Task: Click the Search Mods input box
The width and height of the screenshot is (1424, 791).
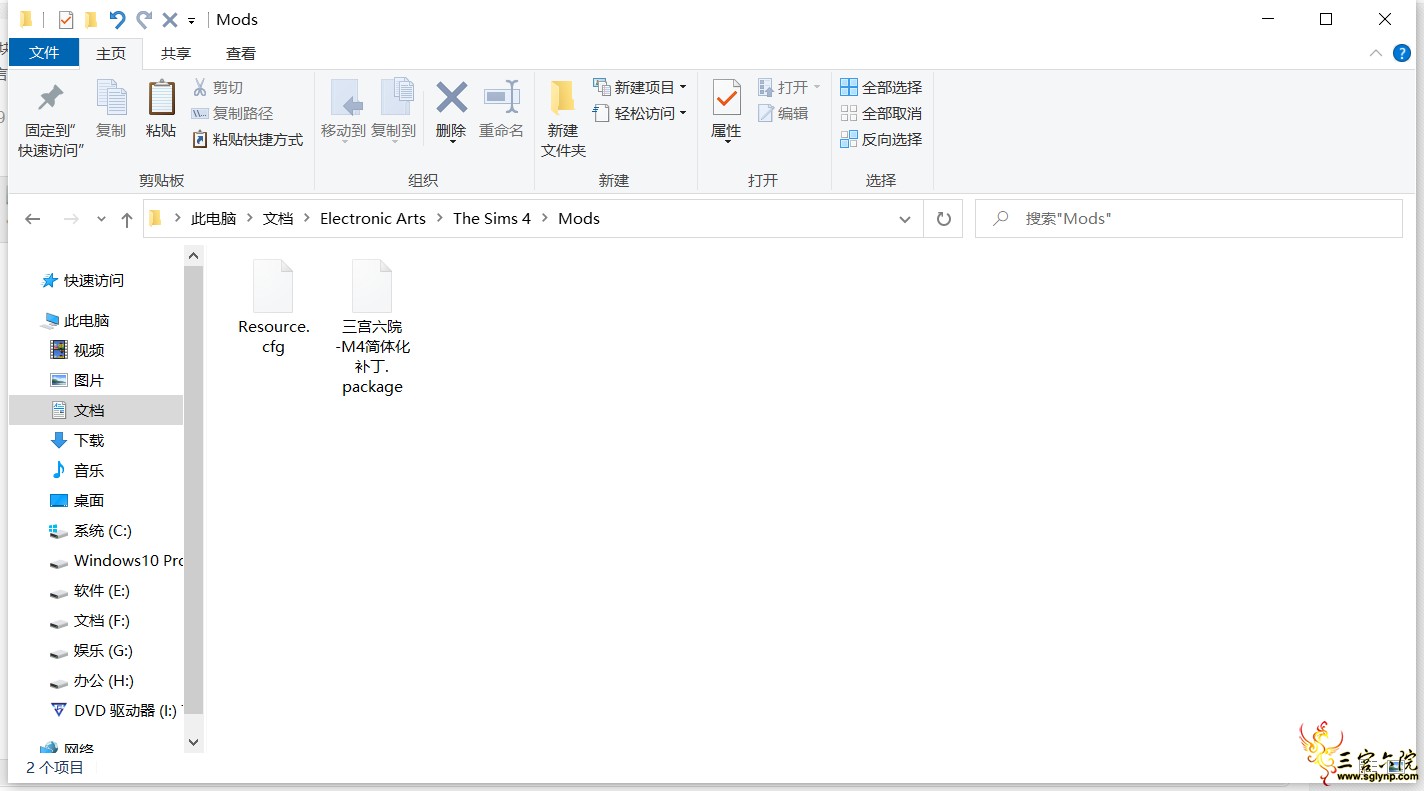Action: point(1189,219)
